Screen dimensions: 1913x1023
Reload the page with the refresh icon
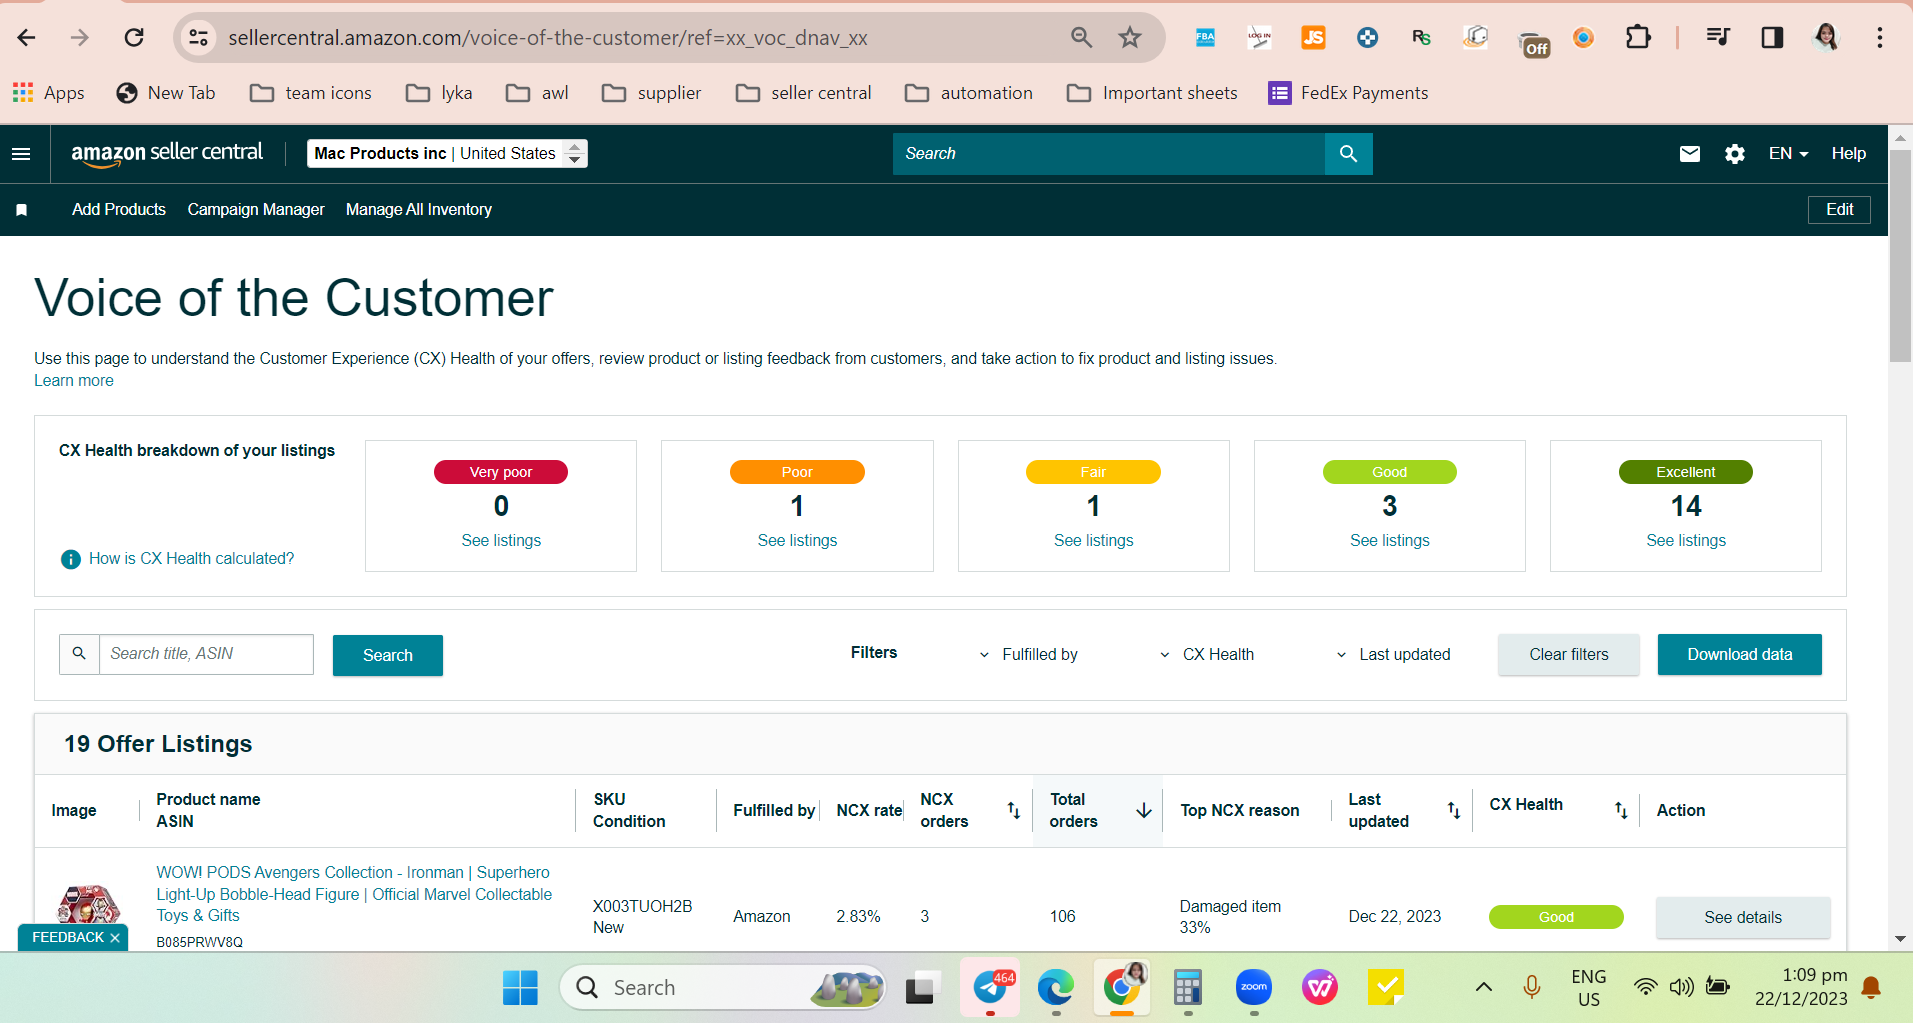point(134,38)
